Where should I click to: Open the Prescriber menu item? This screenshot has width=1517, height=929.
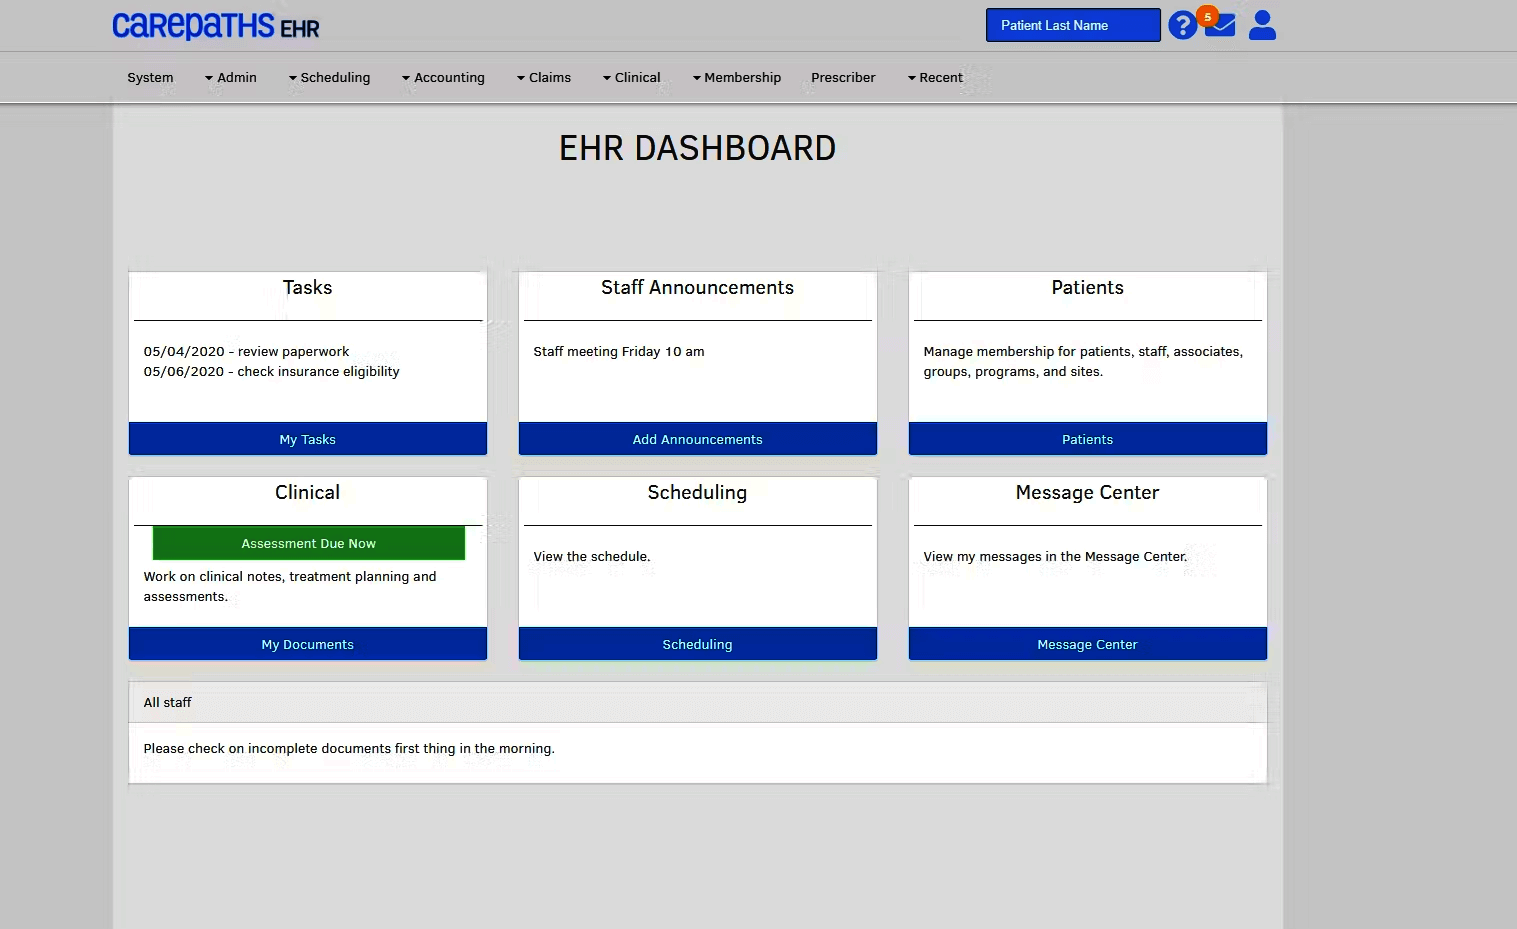[x=843, y=77]
